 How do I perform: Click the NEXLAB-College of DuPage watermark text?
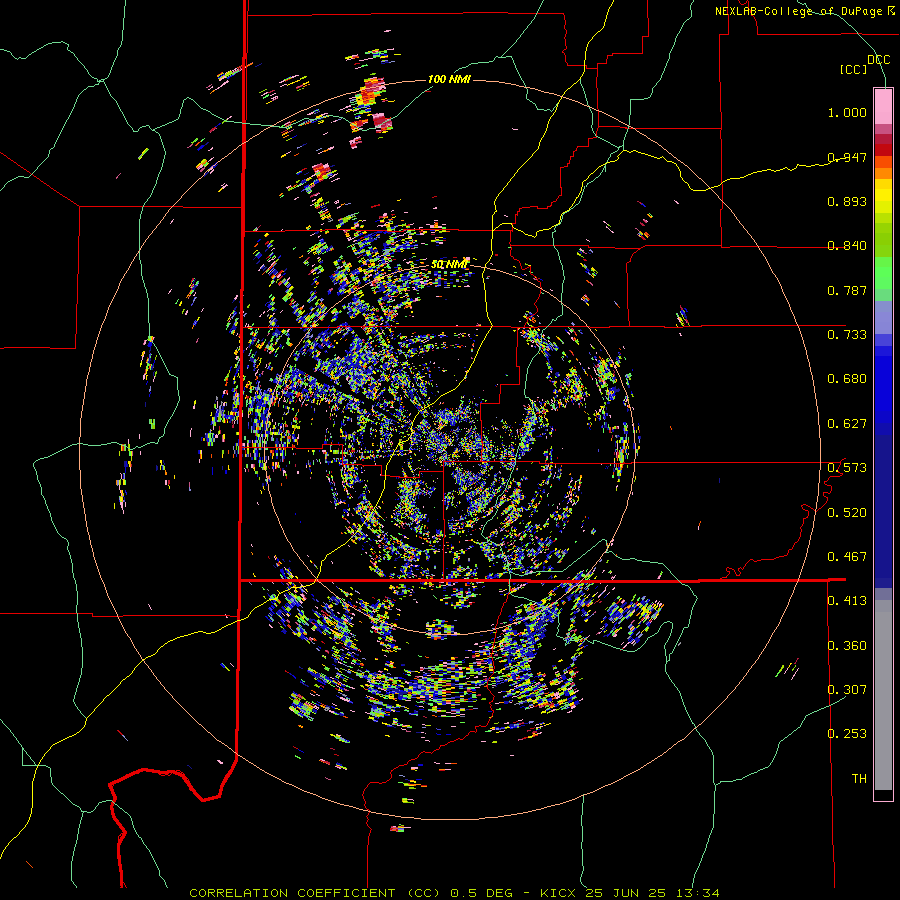click(x=804, y=11)
